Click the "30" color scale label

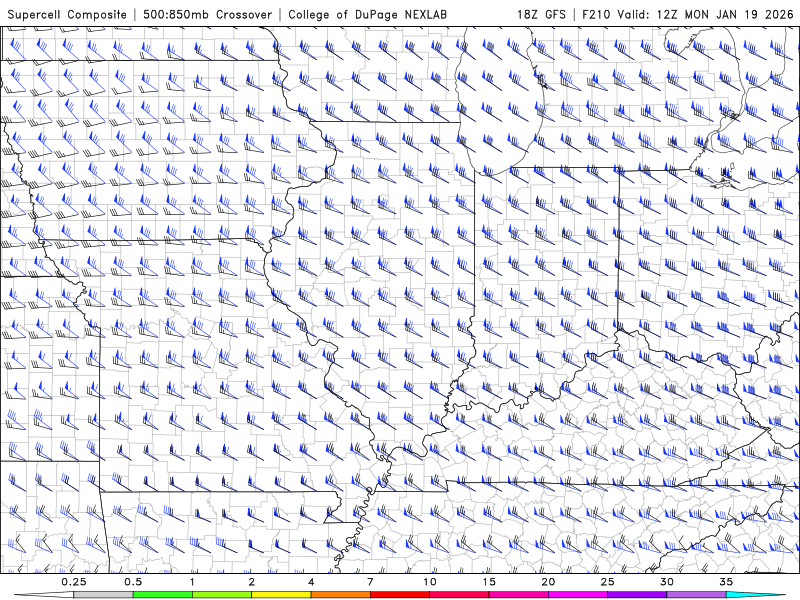(667, 582)
